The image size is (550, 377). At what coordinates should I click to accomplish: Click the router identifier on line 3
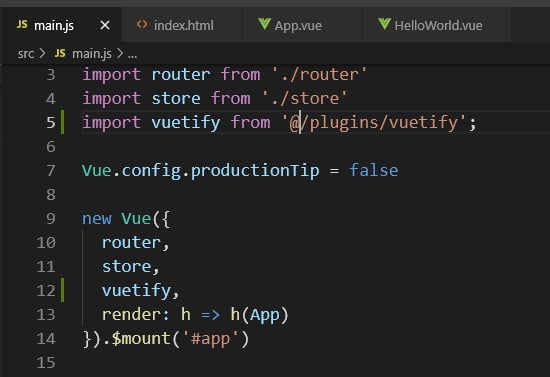click(181, 75)
